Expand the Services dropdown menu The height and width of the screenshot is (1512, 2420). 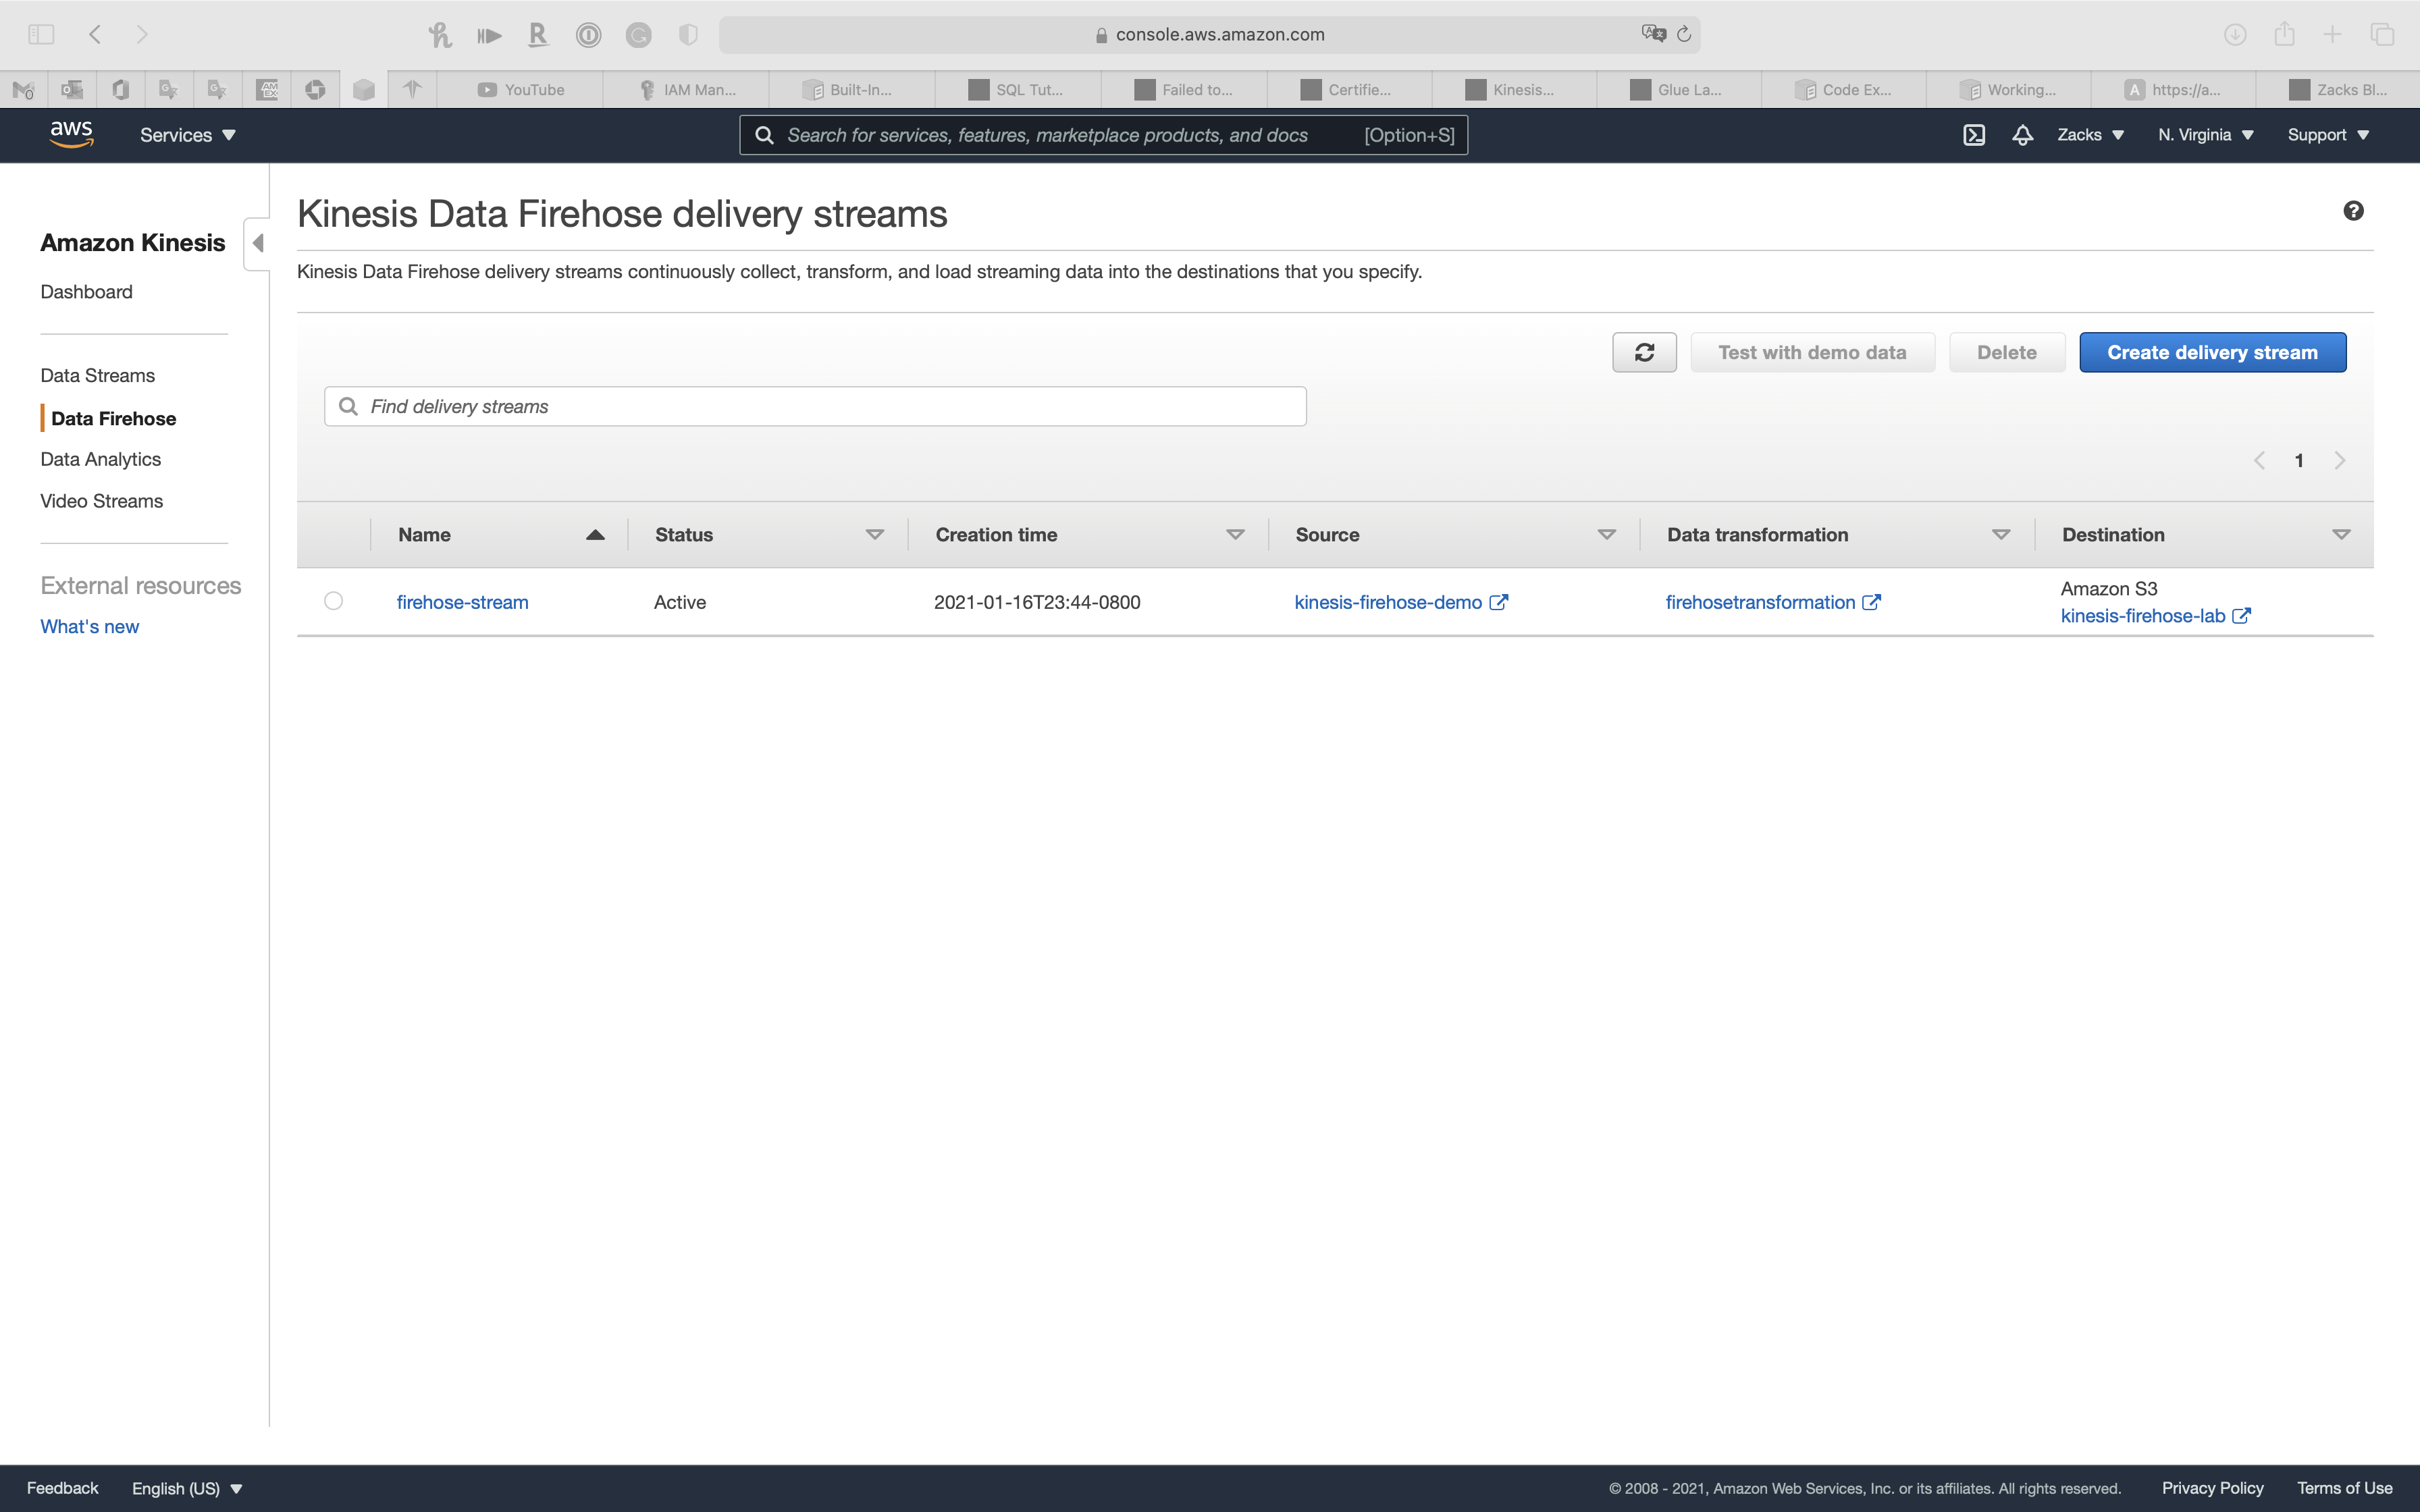coord(188,135)
